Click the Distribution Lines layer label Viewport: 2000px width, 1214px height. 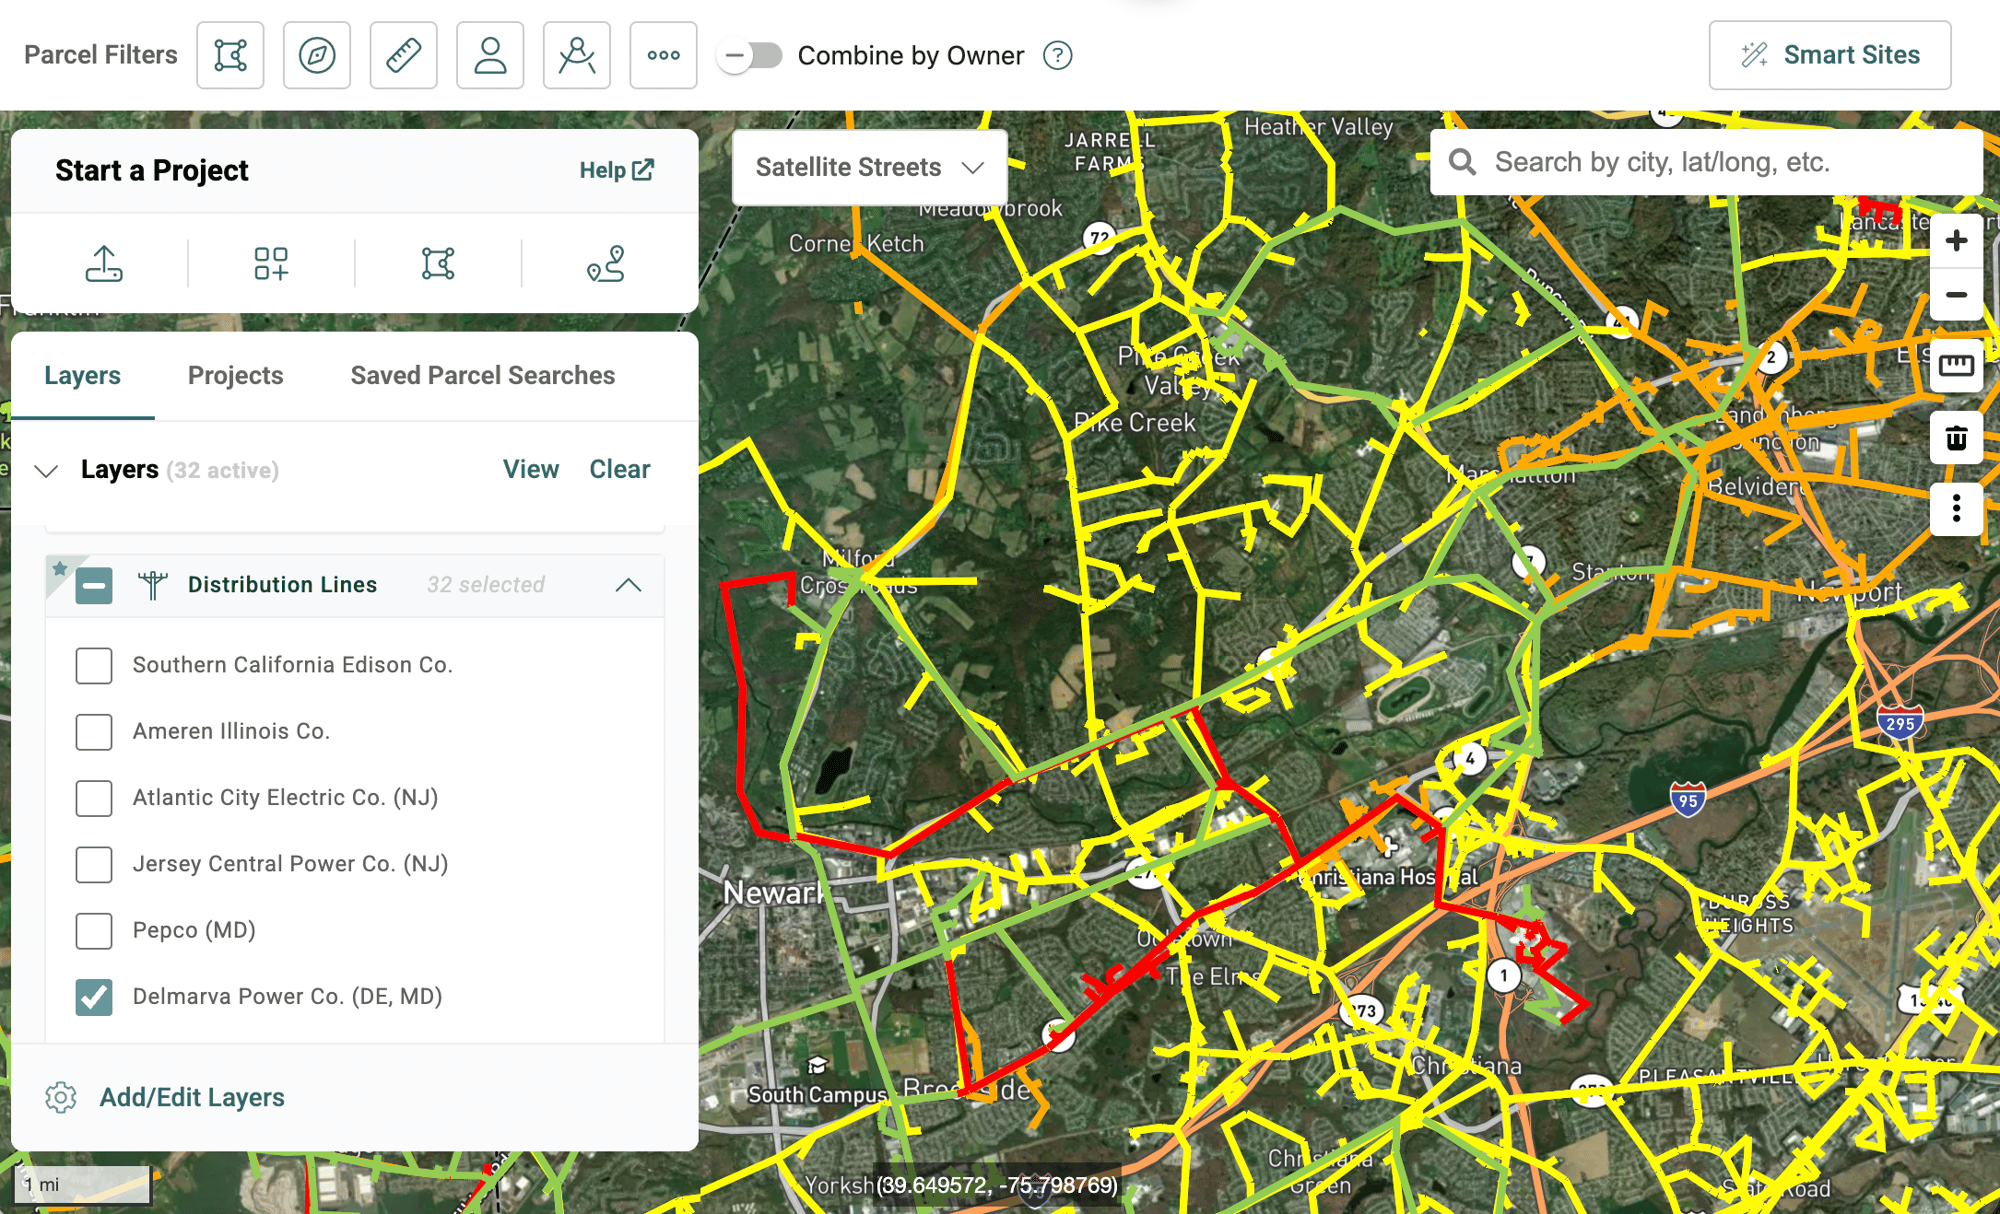click(x=283, y=585)
